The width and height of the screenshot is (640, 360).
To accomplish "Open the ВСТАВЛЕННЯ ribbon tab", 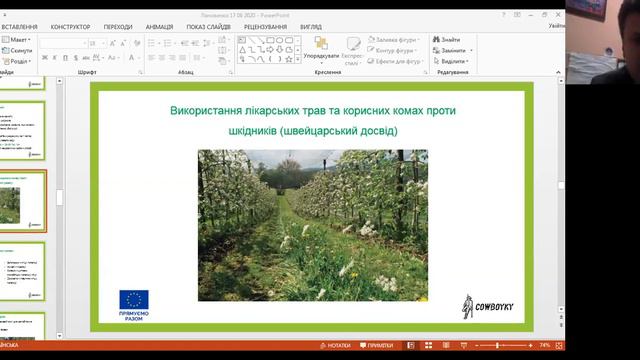I will [x=19, y=27].
